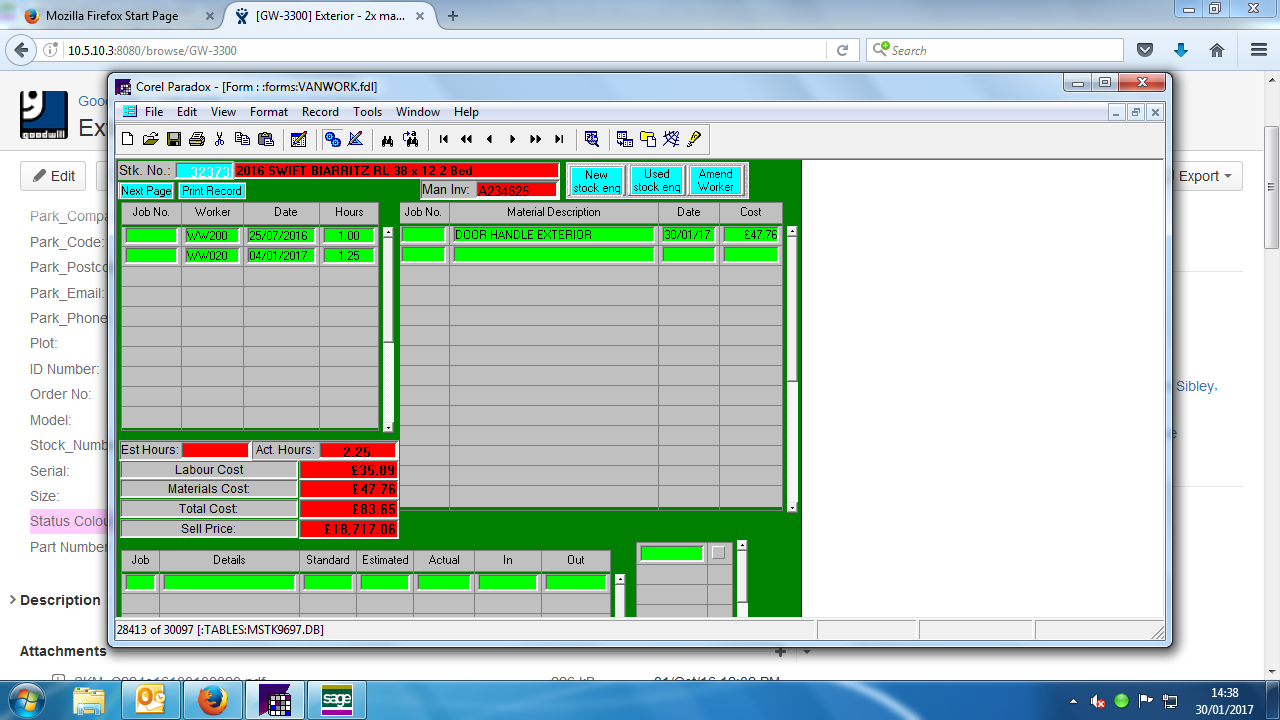Click the Next Page button

coord(146,191)
